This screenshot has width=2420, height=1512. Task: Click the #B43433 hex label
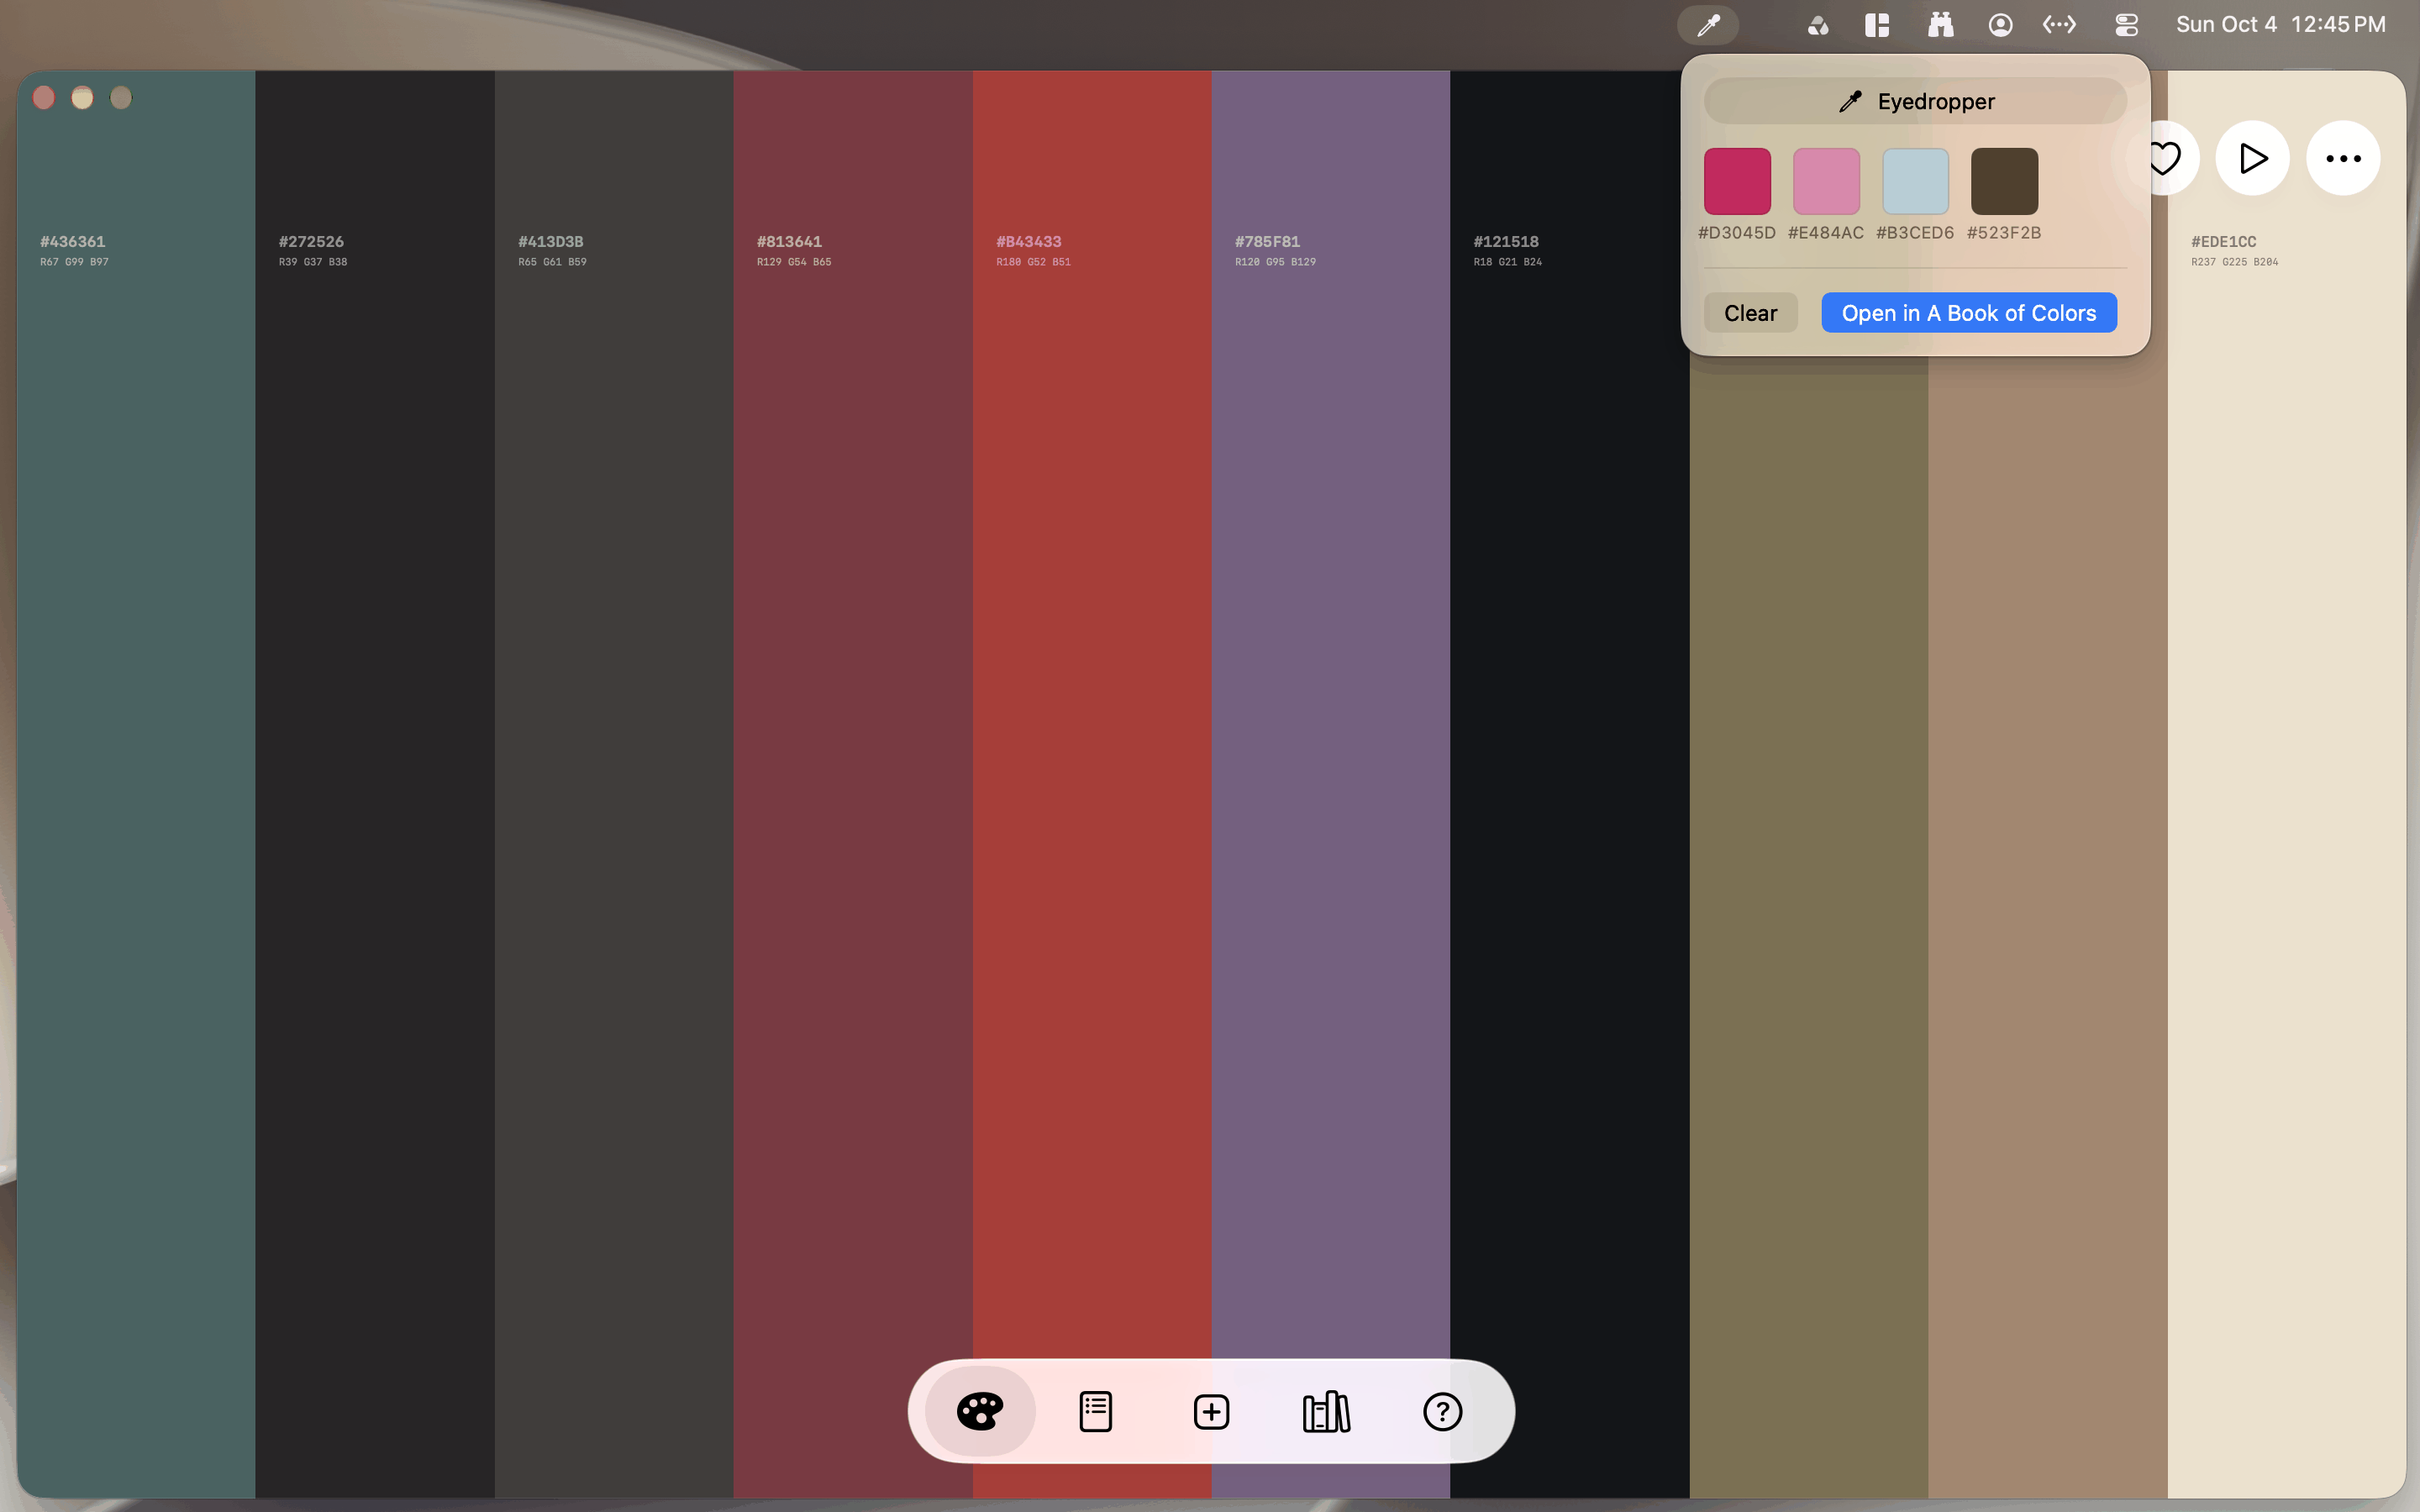click(x=1028, y=241)
